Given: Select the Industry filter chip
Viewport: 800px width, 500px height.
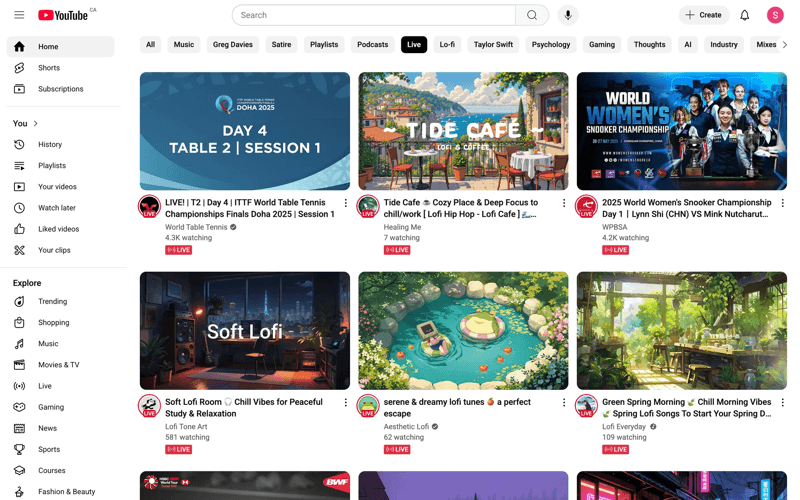Looking at the screenshot, I should pyautogui.click(x=724, y=45).
